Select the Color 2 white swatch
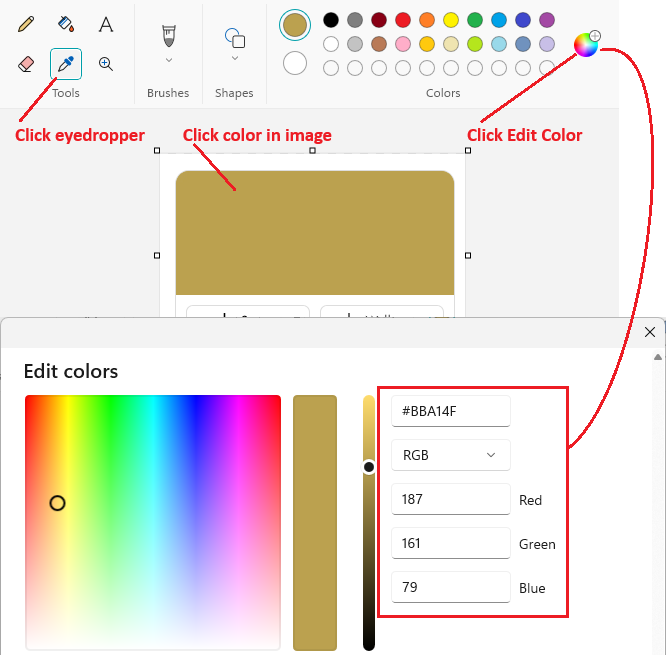This screenshot has height=655, width=666. point(295,63)
